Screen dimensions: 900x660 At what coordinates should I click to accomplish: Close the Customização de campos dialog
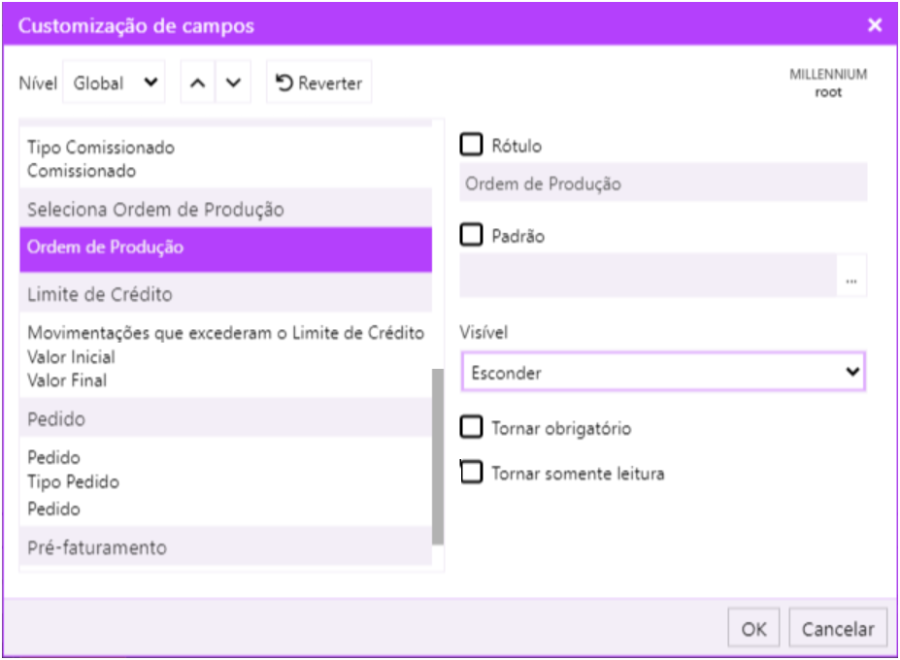point(875,25)
